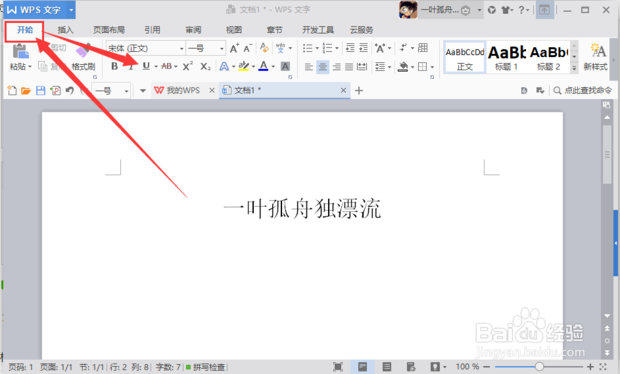Switch to the 引用 tab
620x374 pixels.
tap(152, 30)
